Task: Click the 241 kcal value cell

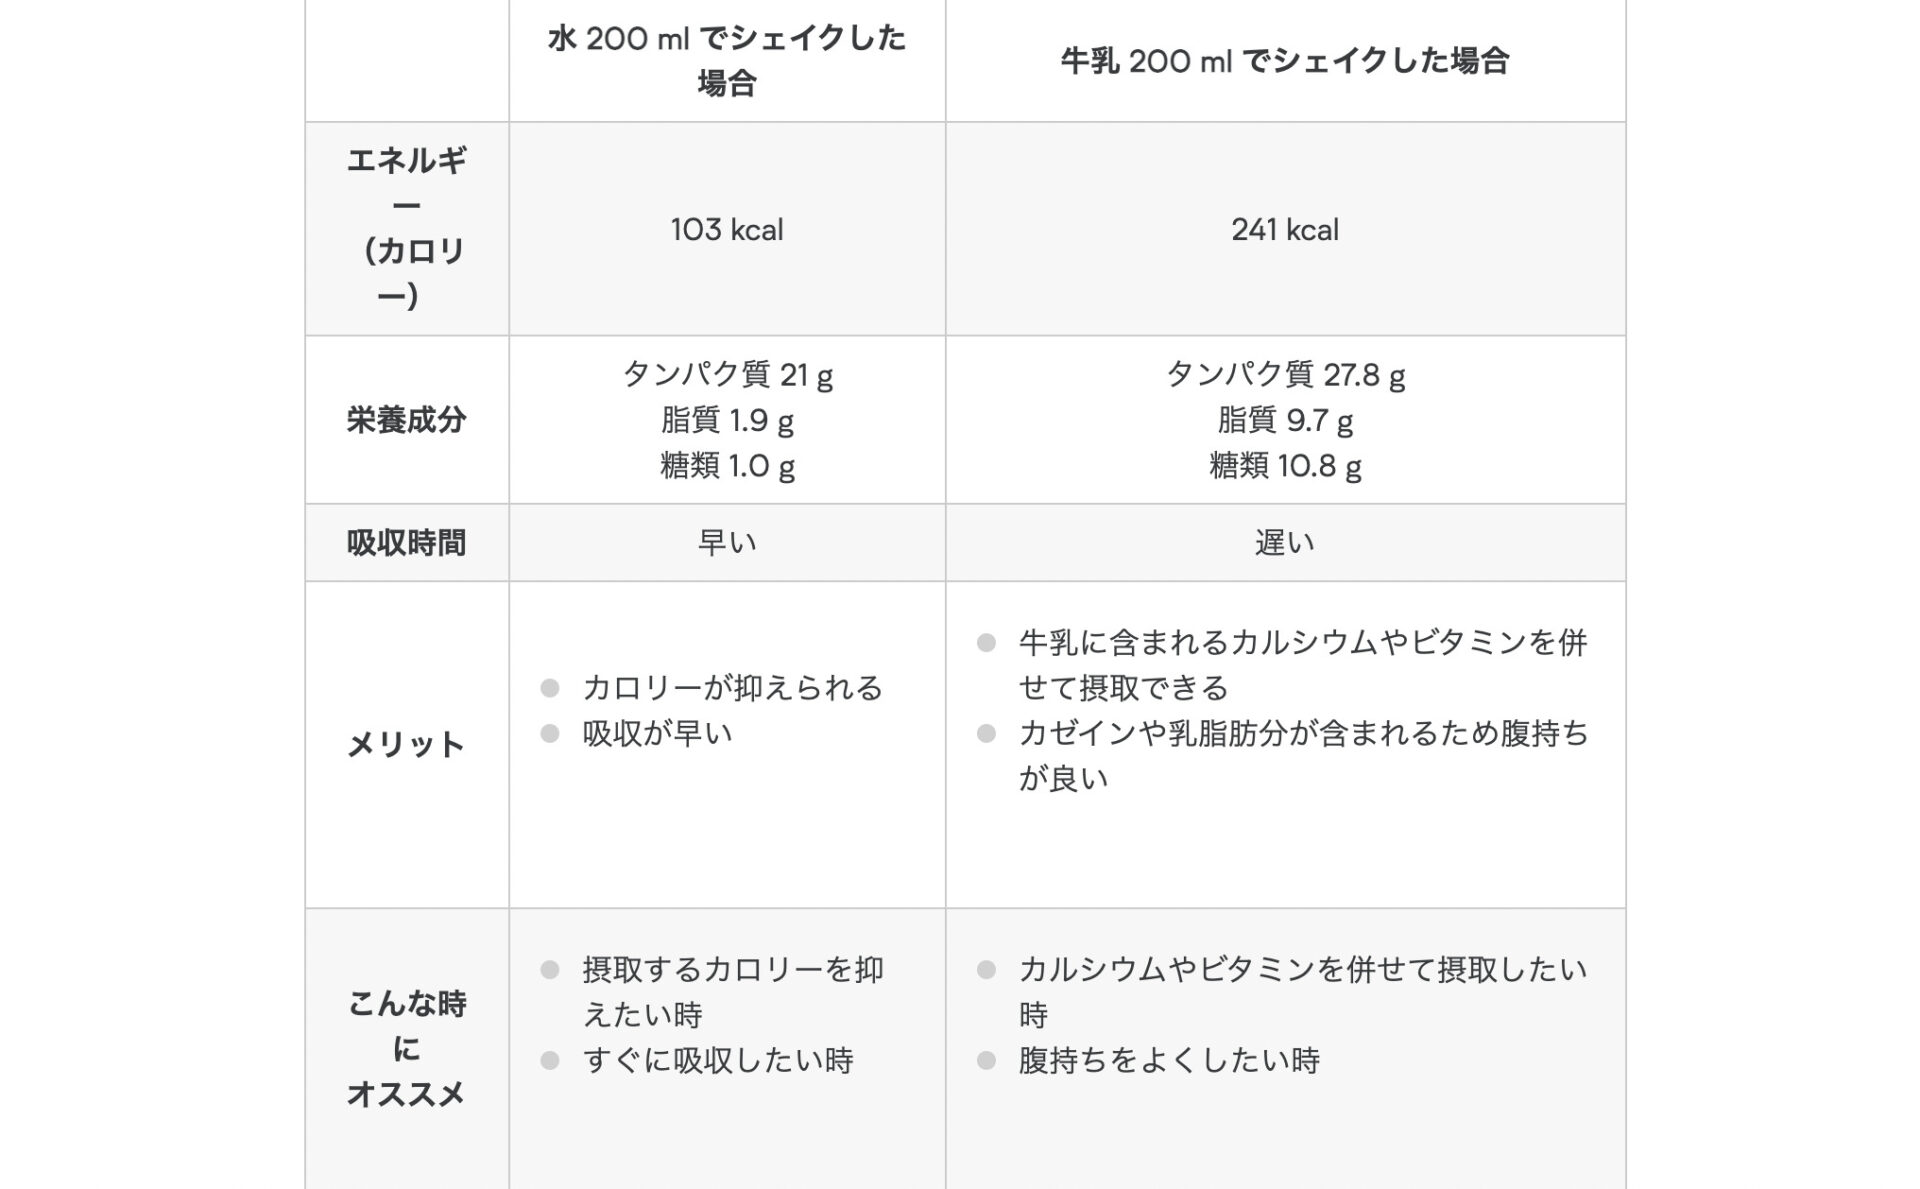Action: pyautogui.click(x=1285, y=229)
